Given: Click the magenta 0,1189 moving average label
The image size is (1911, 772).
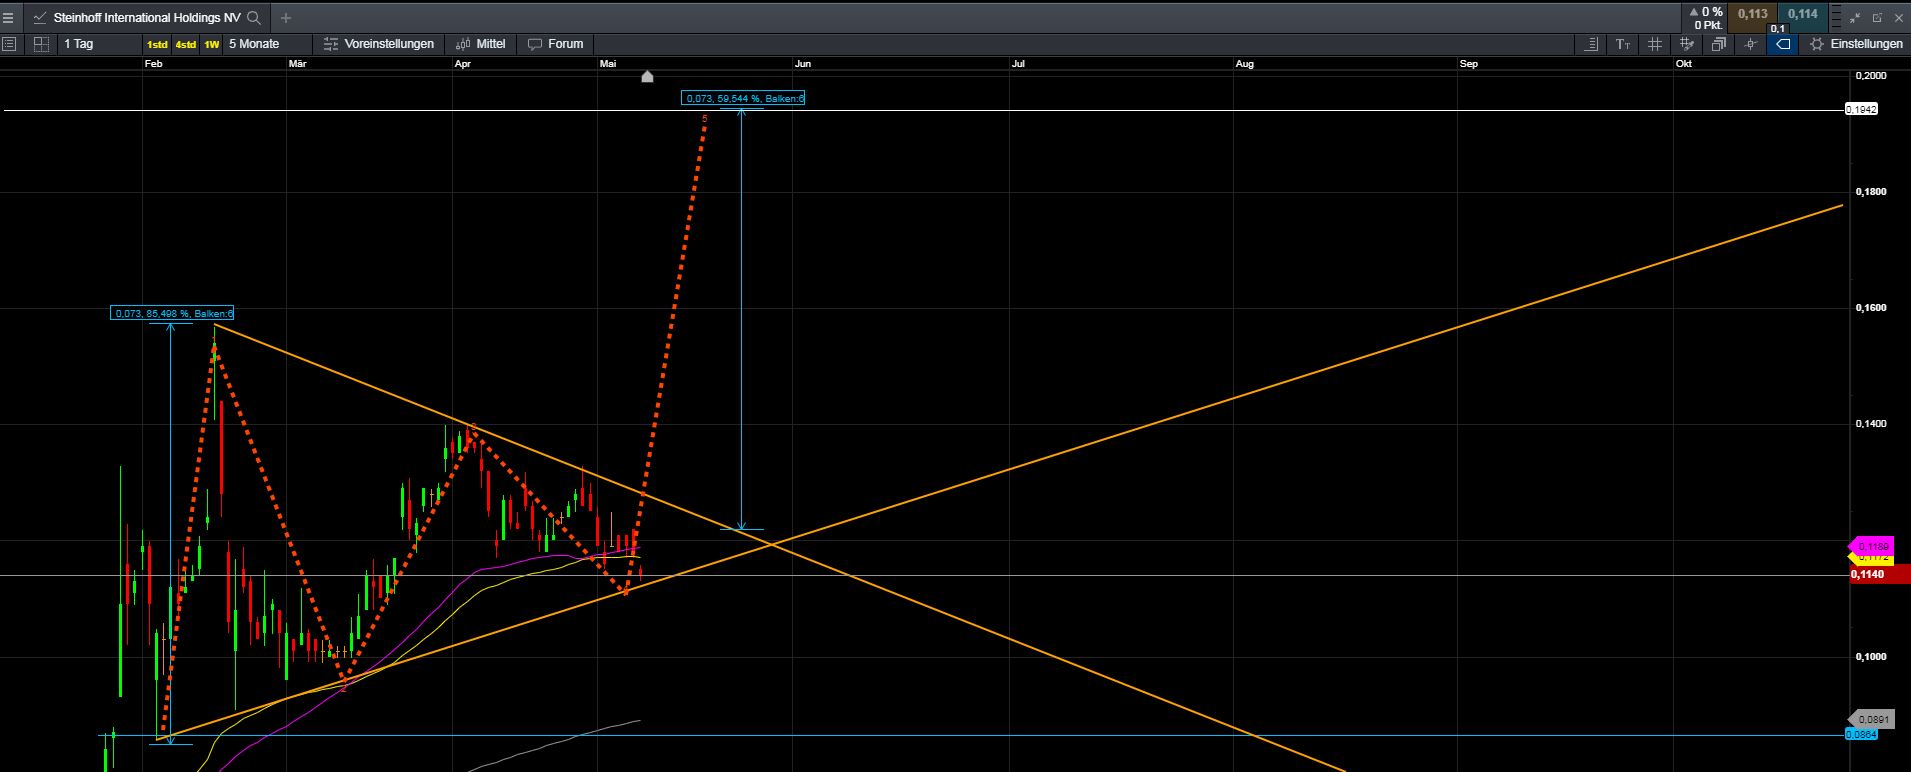Looking at the screenshot, I should pyautogui.click(x=1871, y=547).
